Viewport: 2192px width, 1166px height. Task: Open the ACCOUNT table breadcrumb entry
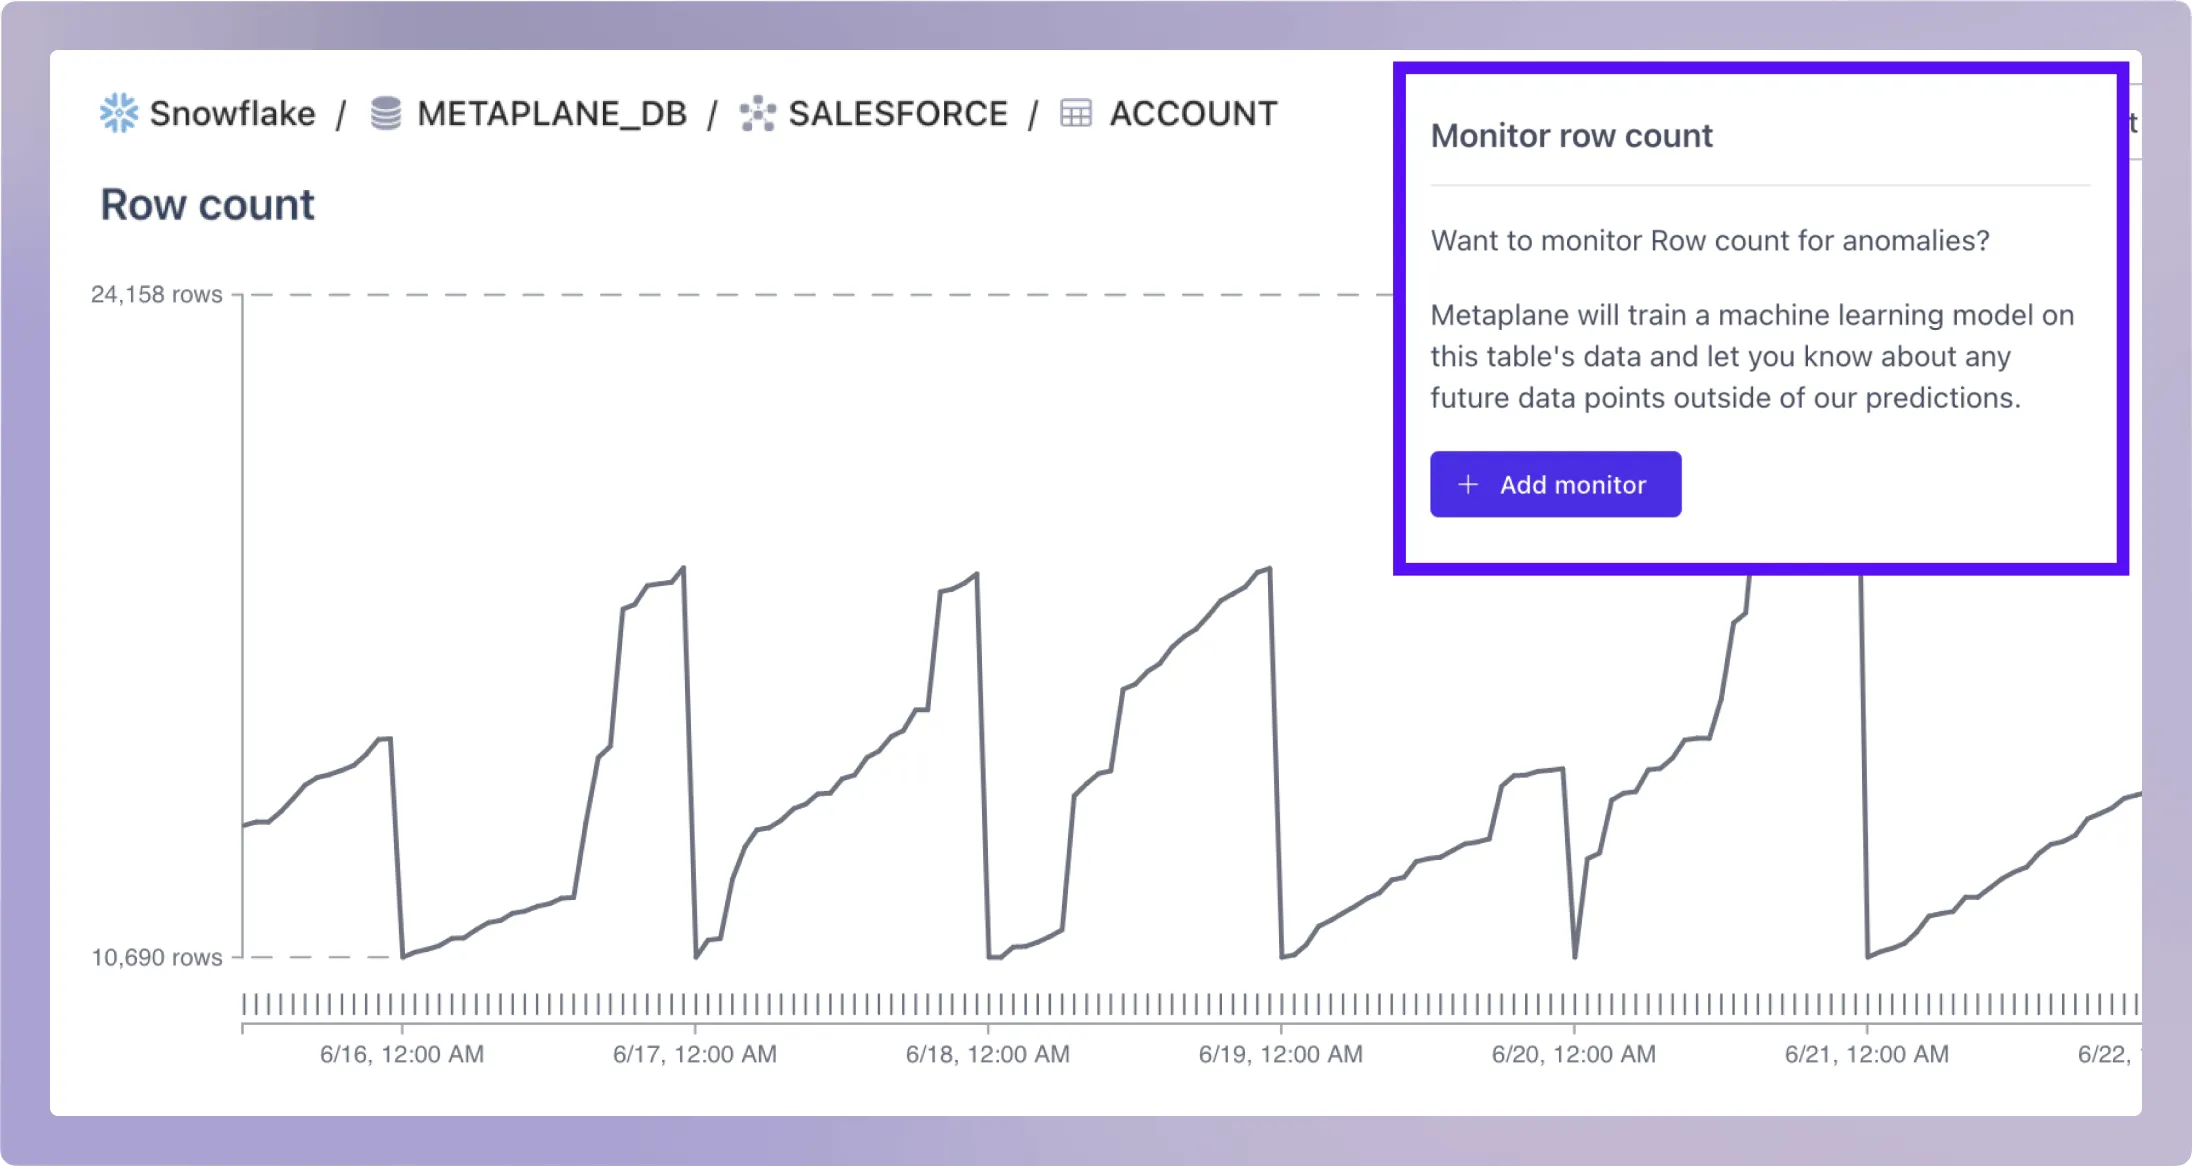pyautogui.click(x=1194, y=113)
